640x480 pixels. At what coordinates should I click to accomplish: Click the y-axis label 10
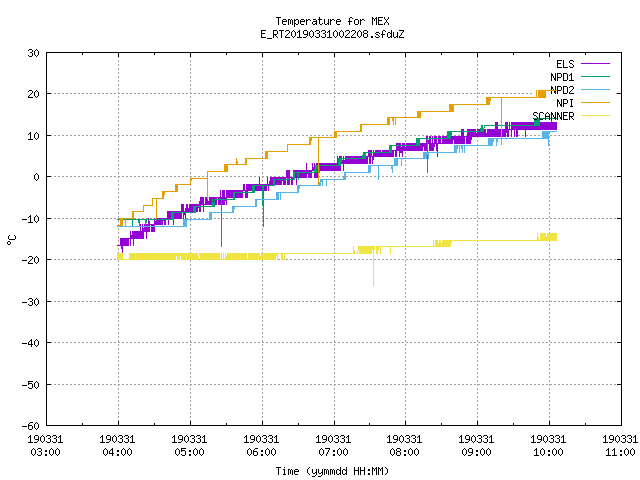(33, 136)
